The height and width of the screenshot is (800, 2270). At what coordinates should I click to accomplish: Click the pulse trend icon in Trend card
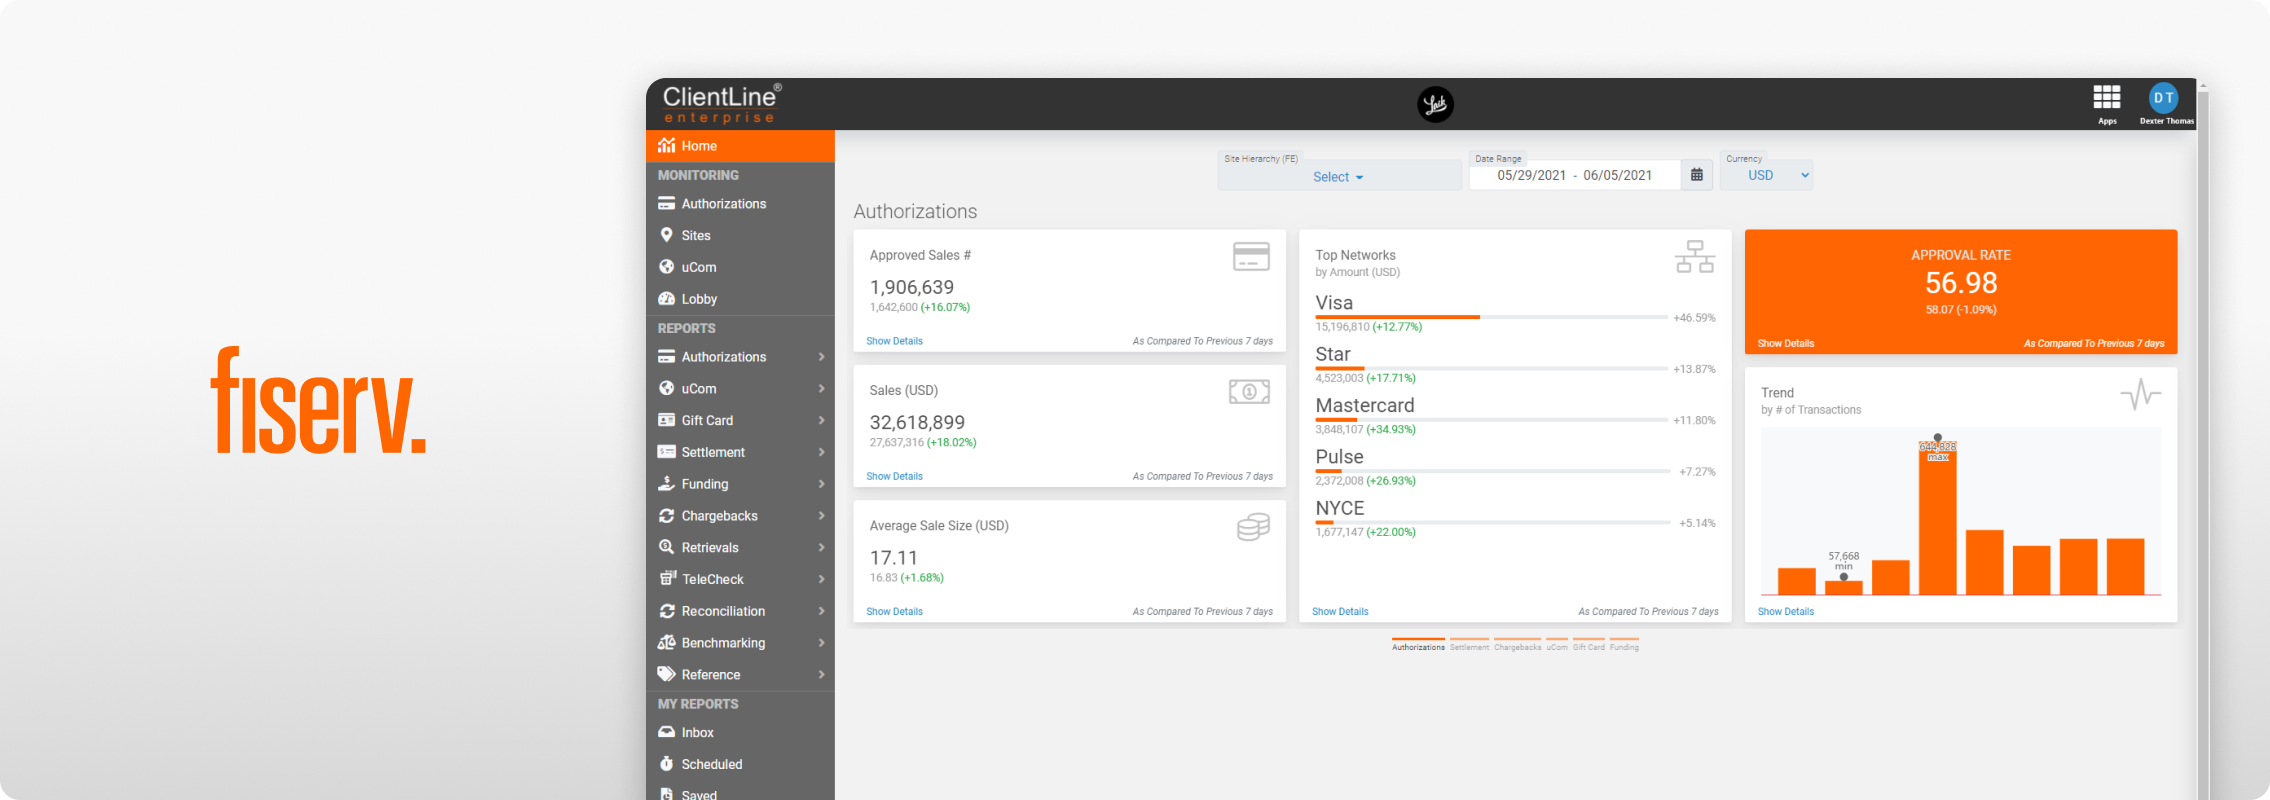click(x=2140, y=394)
